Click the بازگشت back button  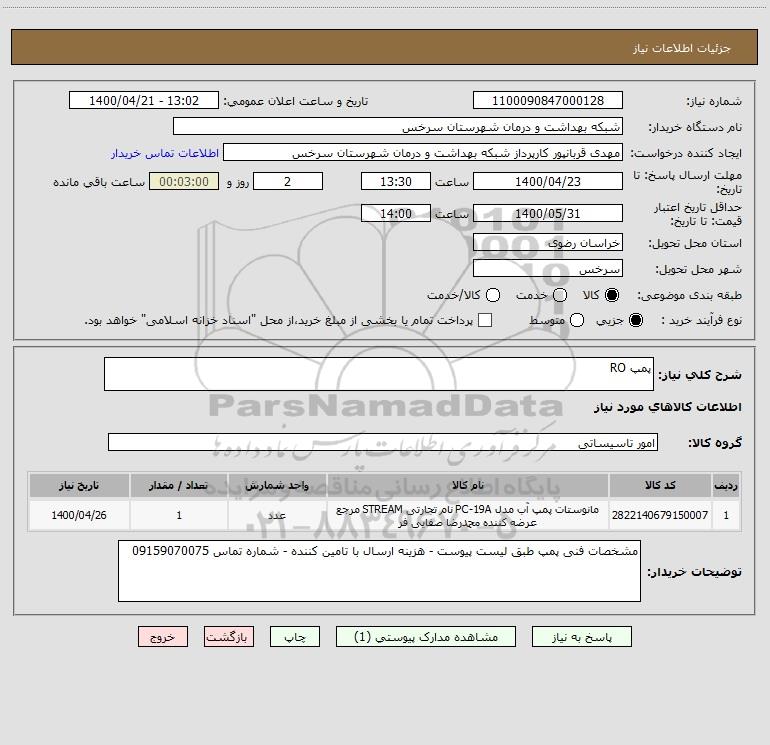[229, 637]
